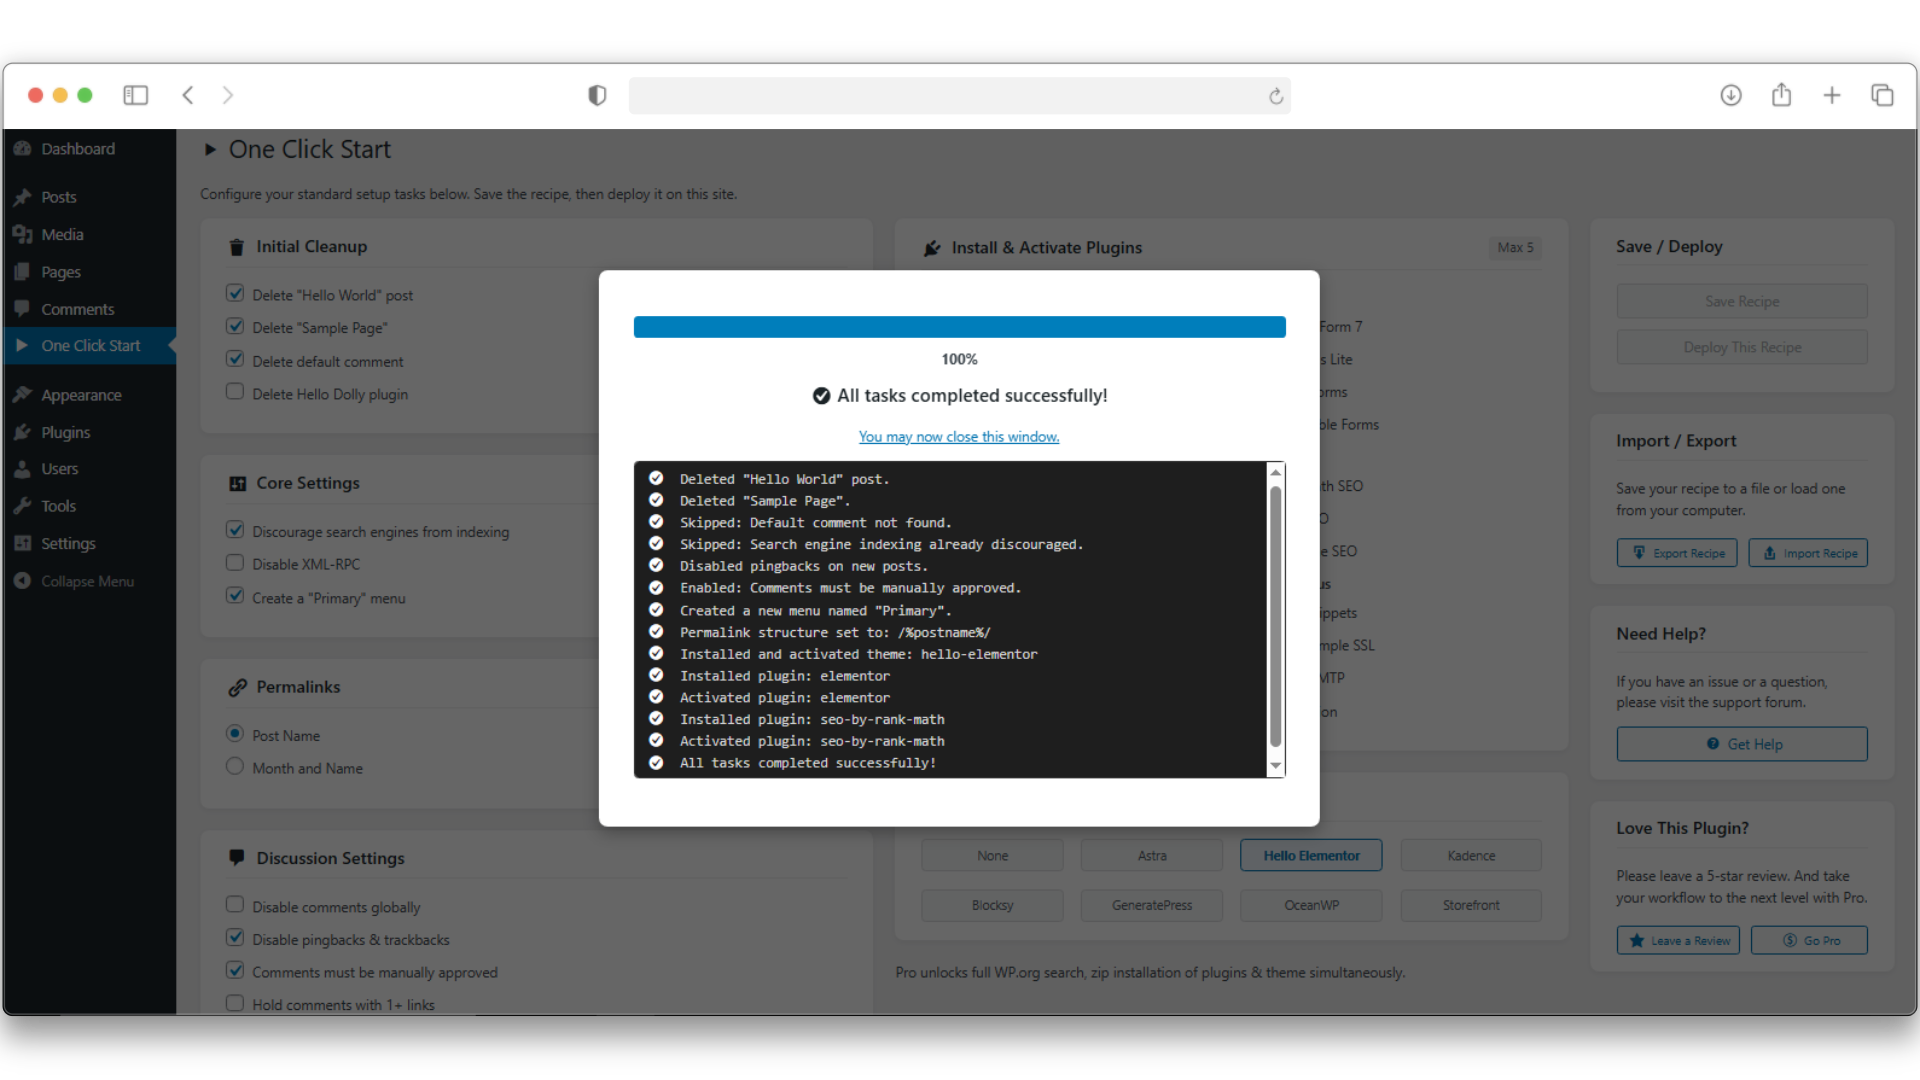
Task: Open the Media library sidebar icon
Action: (x=23, y=234)
